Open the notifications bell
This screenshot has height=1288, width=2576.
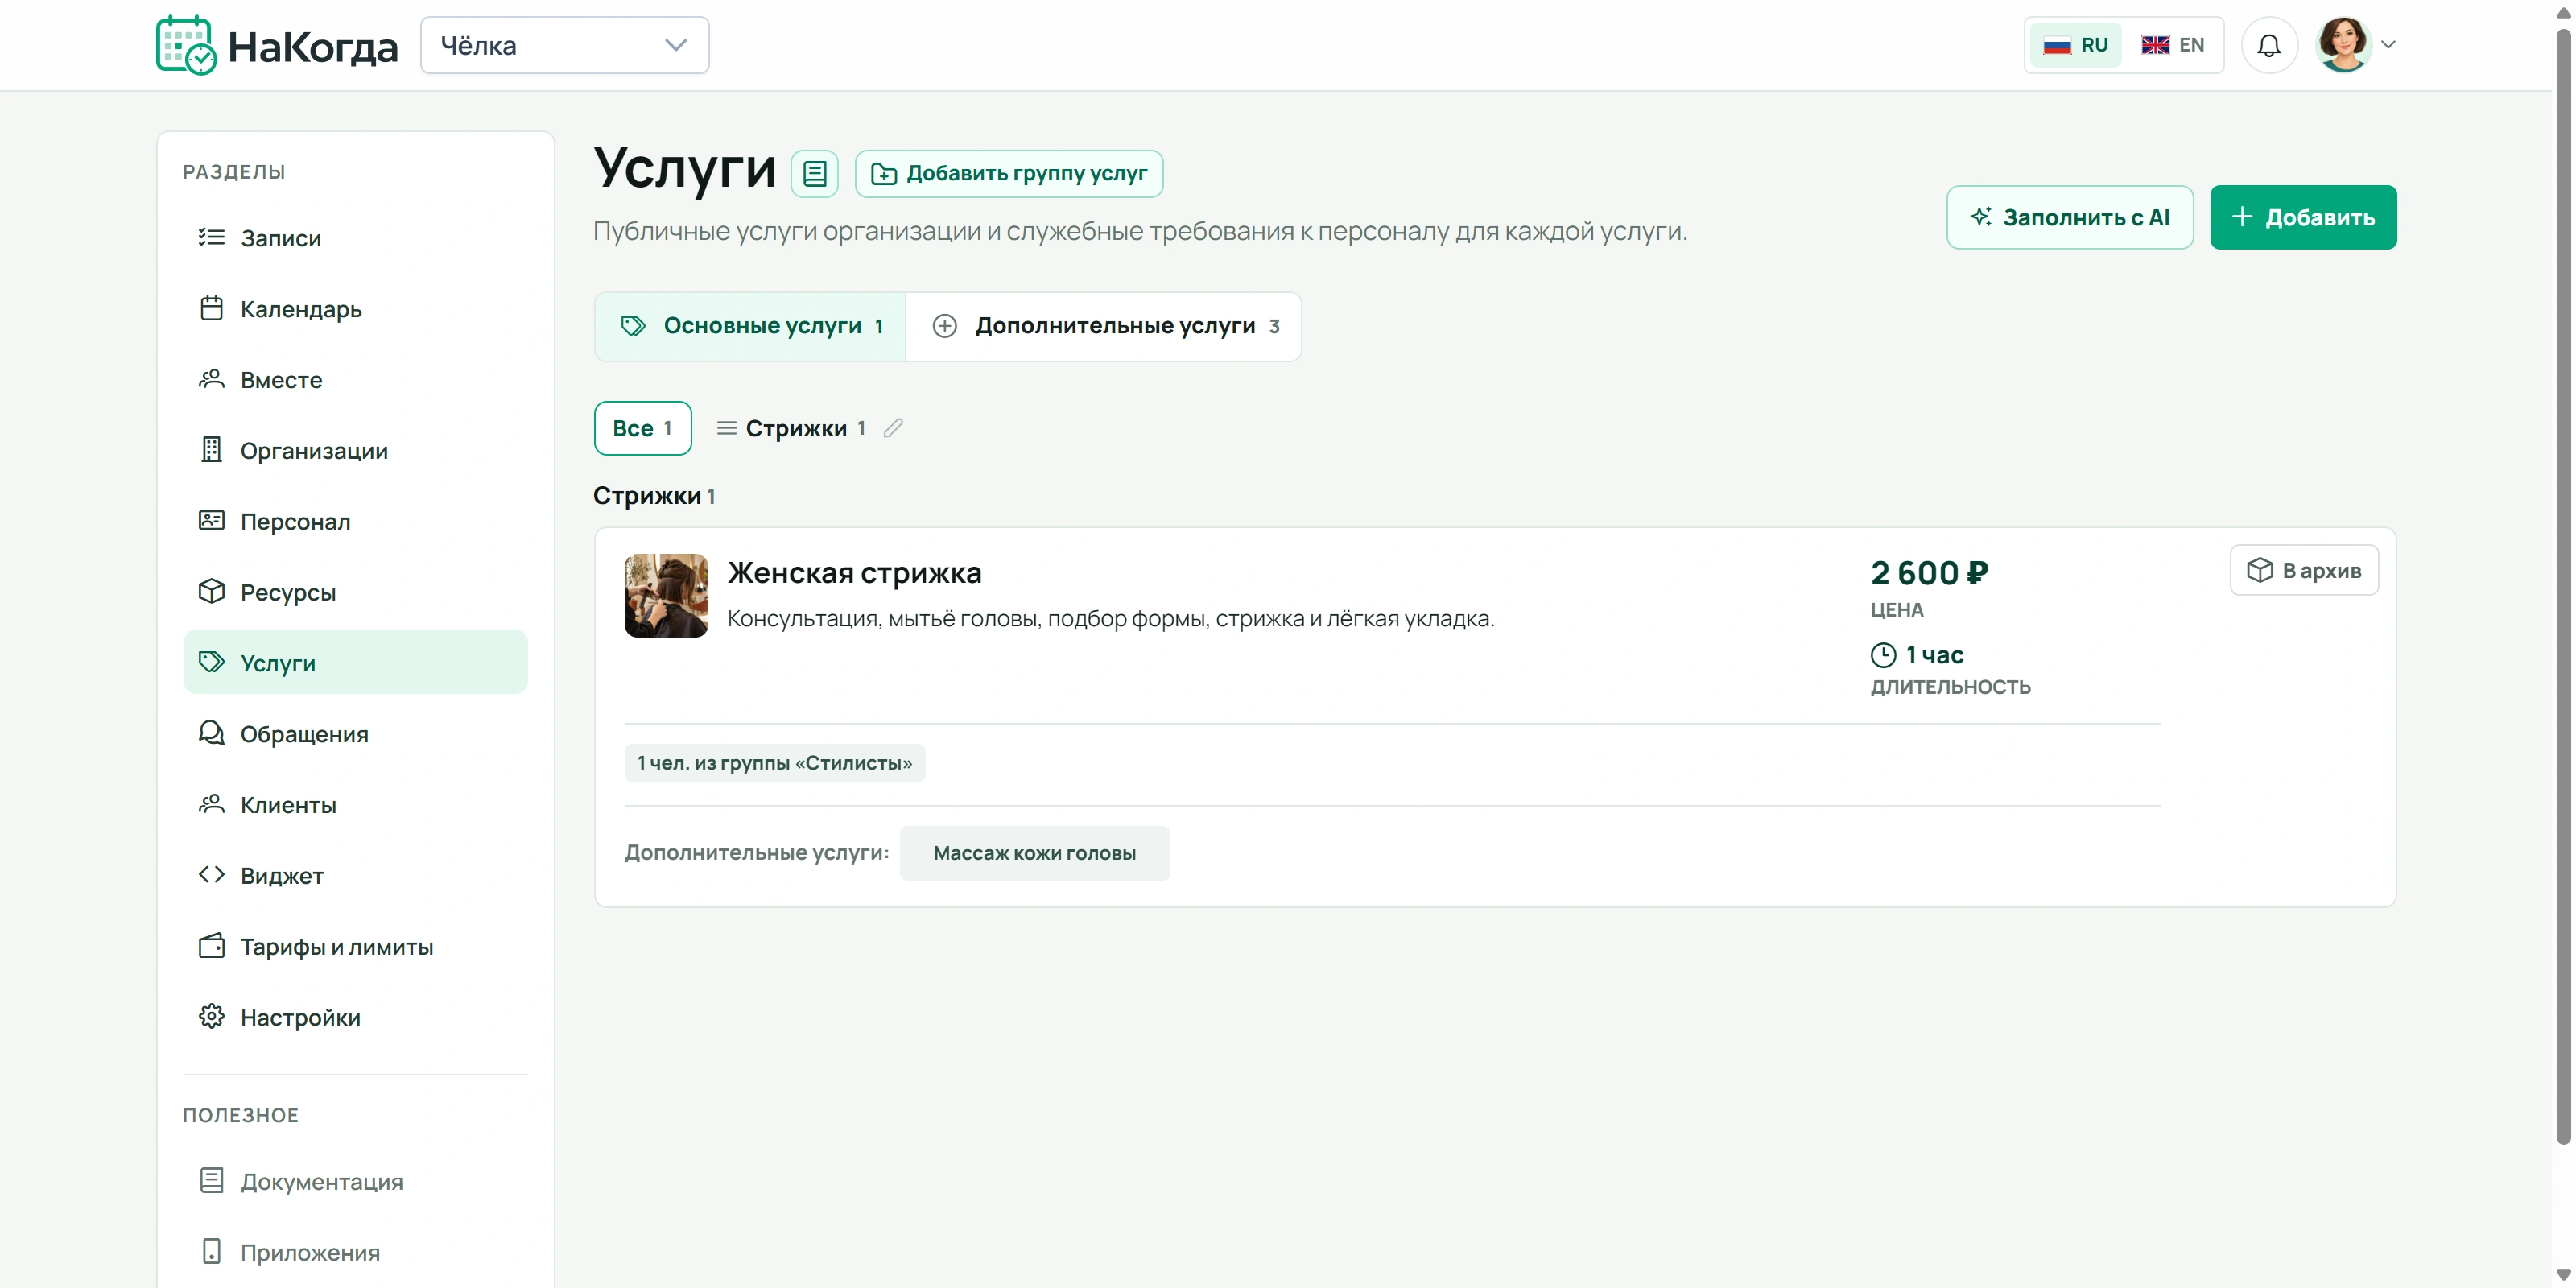pos(2268,45)
